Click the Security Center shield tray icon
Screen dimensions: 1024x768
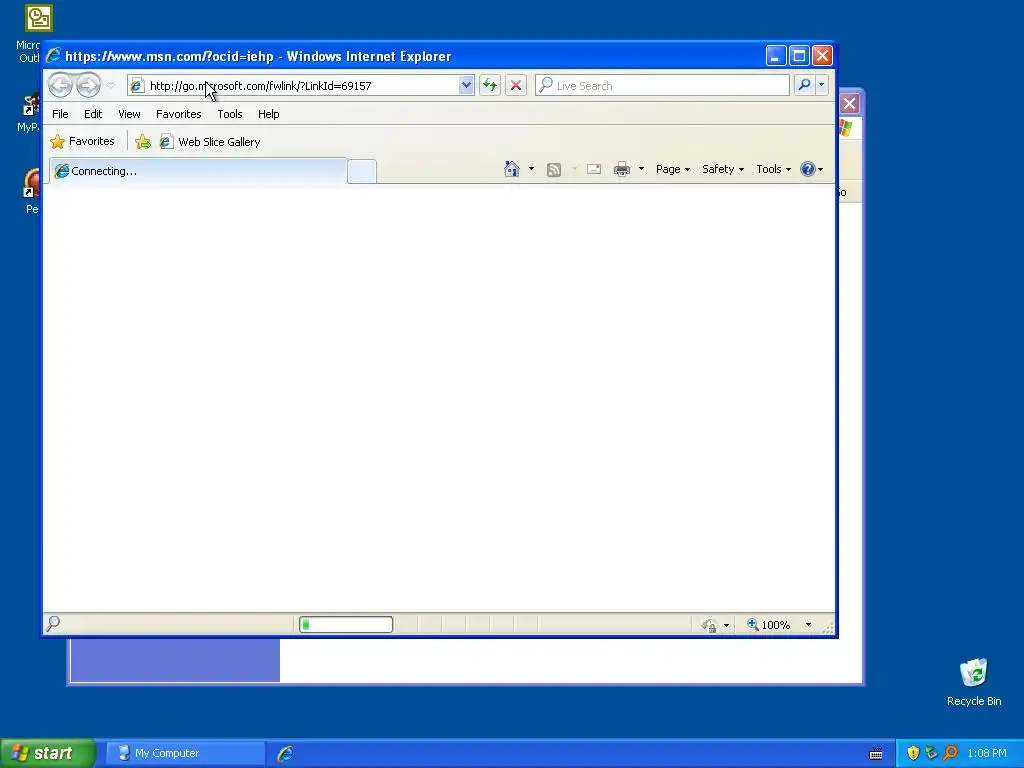(913, 753)
